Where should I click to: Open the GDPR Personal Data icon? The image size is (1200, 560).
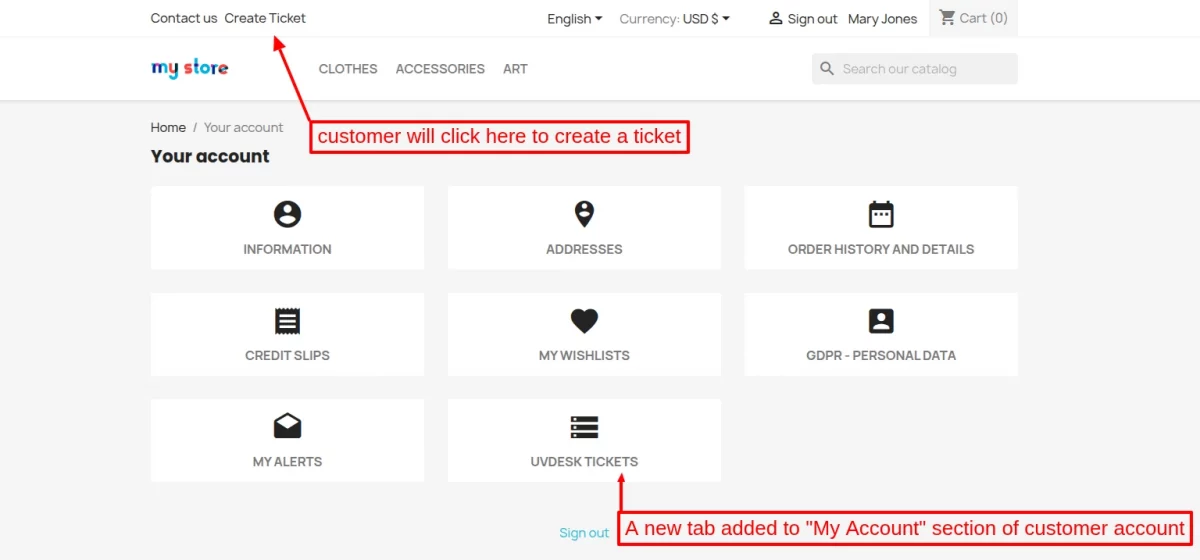point(881,321)
